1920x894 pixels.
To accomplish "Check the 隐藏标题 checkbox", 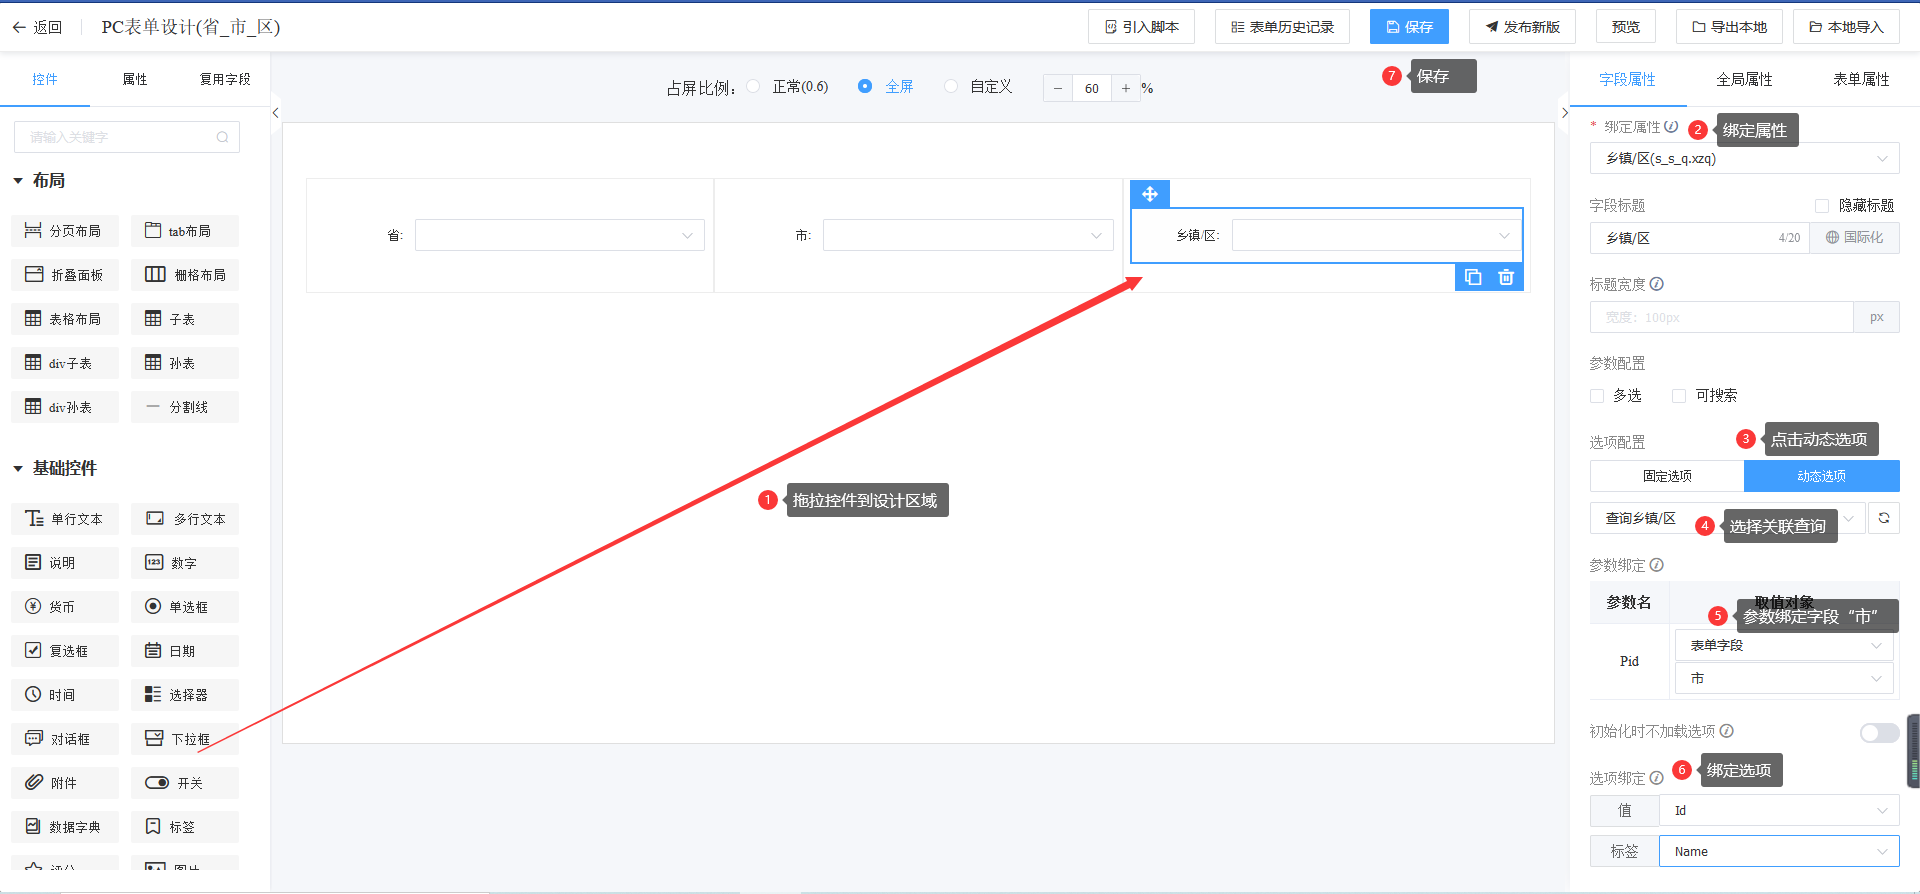I will 1822,206.
